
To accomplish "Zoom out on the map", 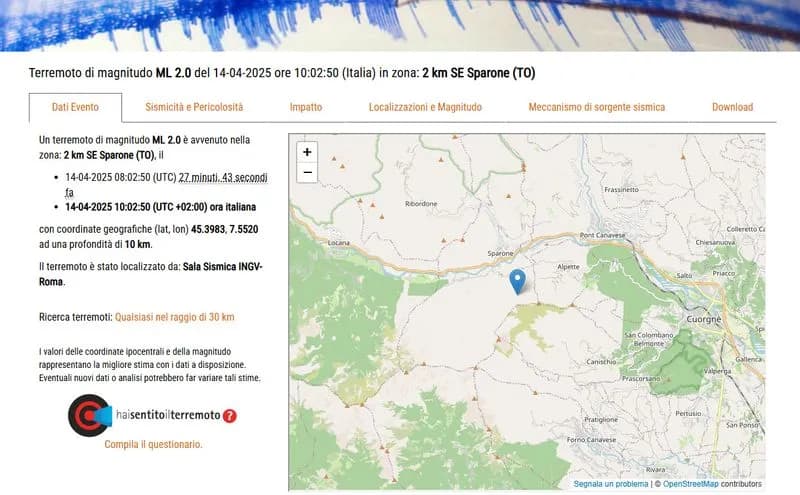I will coord(307,173).
